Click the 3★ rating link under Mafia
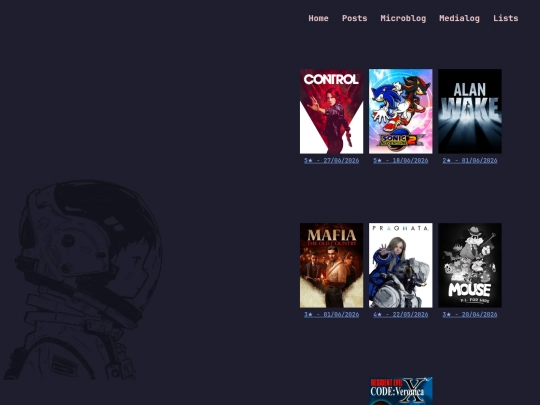Image resolution: width=540 pixels, height=405 pixels. 331,315
